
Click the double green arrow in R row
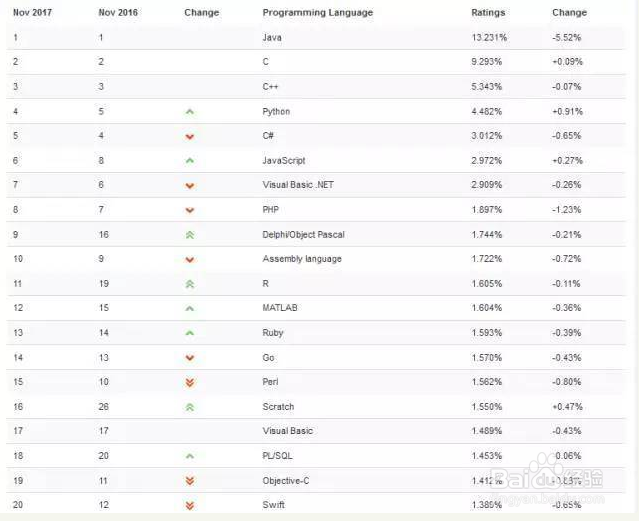[x=190, y=284]
